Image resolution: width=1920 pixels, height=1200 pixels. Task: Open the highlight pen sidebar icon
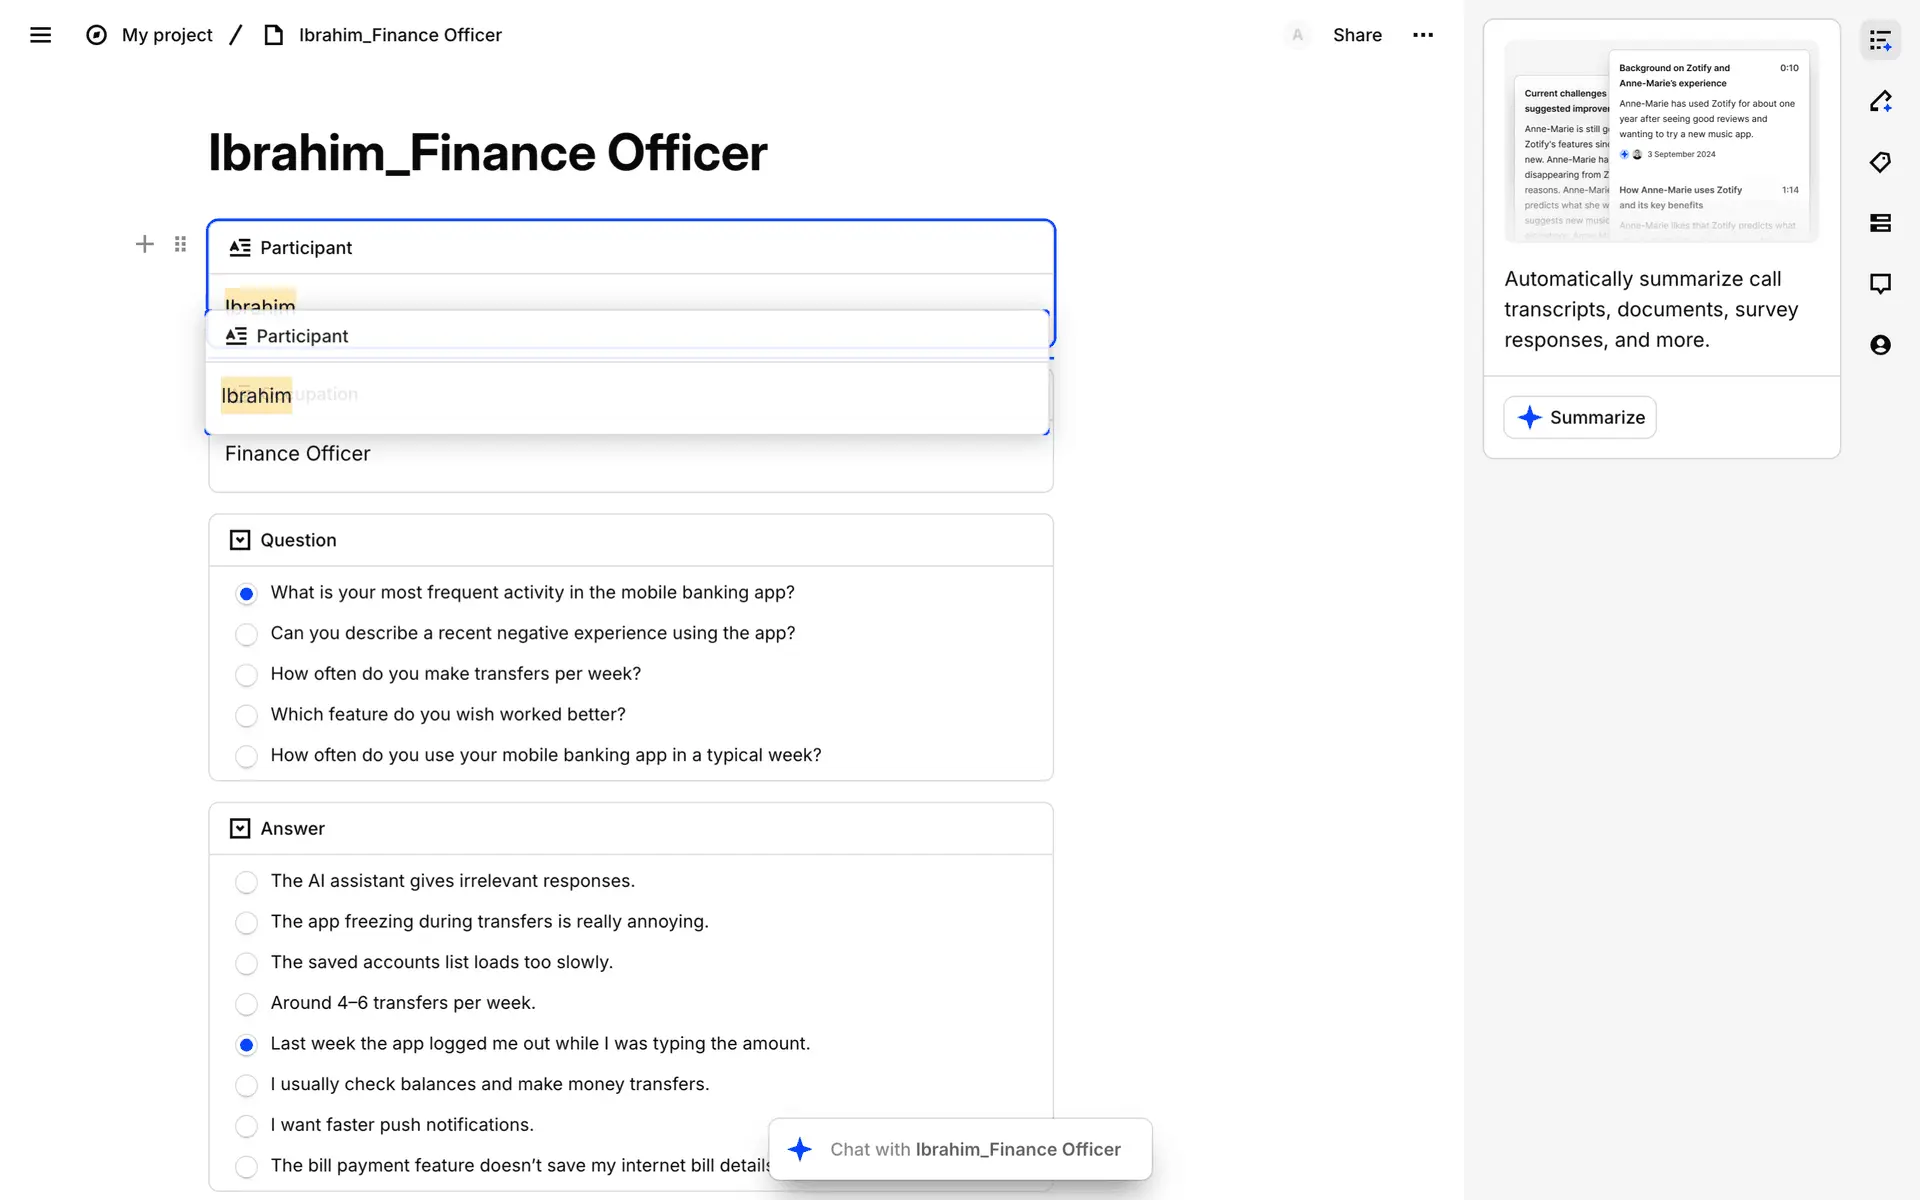click(1880, 101)
